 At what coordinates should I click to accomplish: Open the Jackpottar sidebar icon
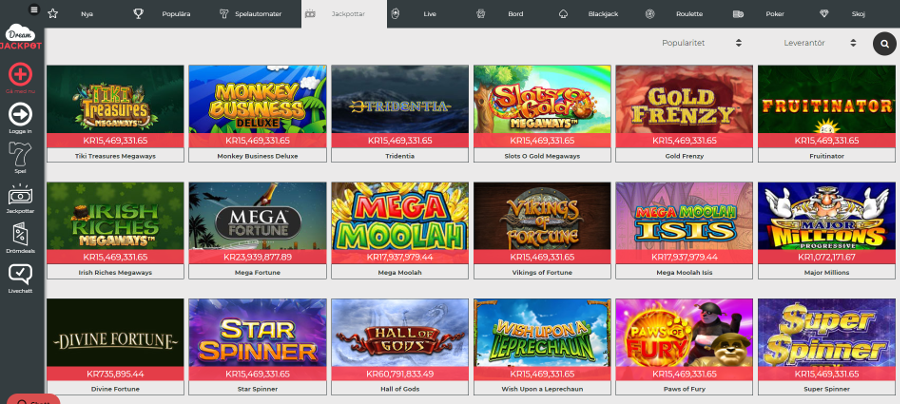pyautogui.click(x=20, y=195)
